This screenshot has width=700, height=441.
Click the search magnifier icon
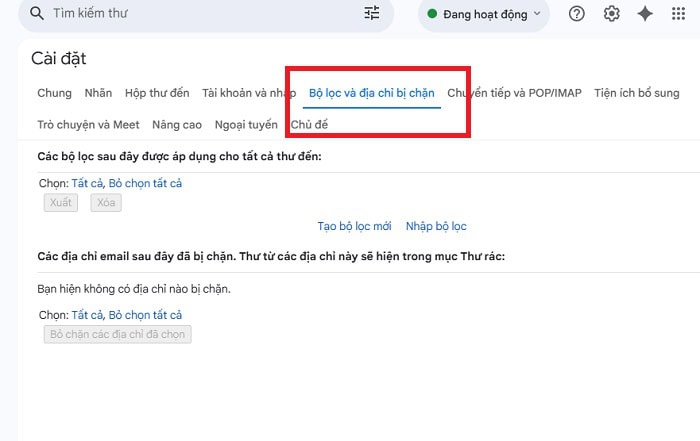(37, 13)
